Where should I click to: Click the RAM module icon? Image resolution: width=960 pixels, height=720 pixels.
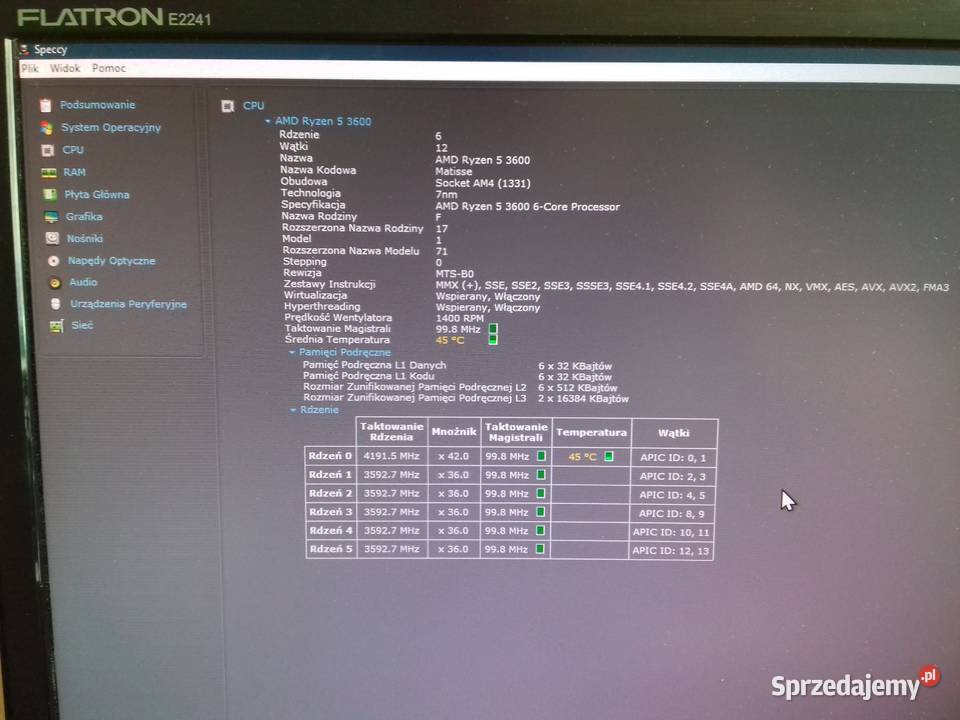click(x=49, y=173)
